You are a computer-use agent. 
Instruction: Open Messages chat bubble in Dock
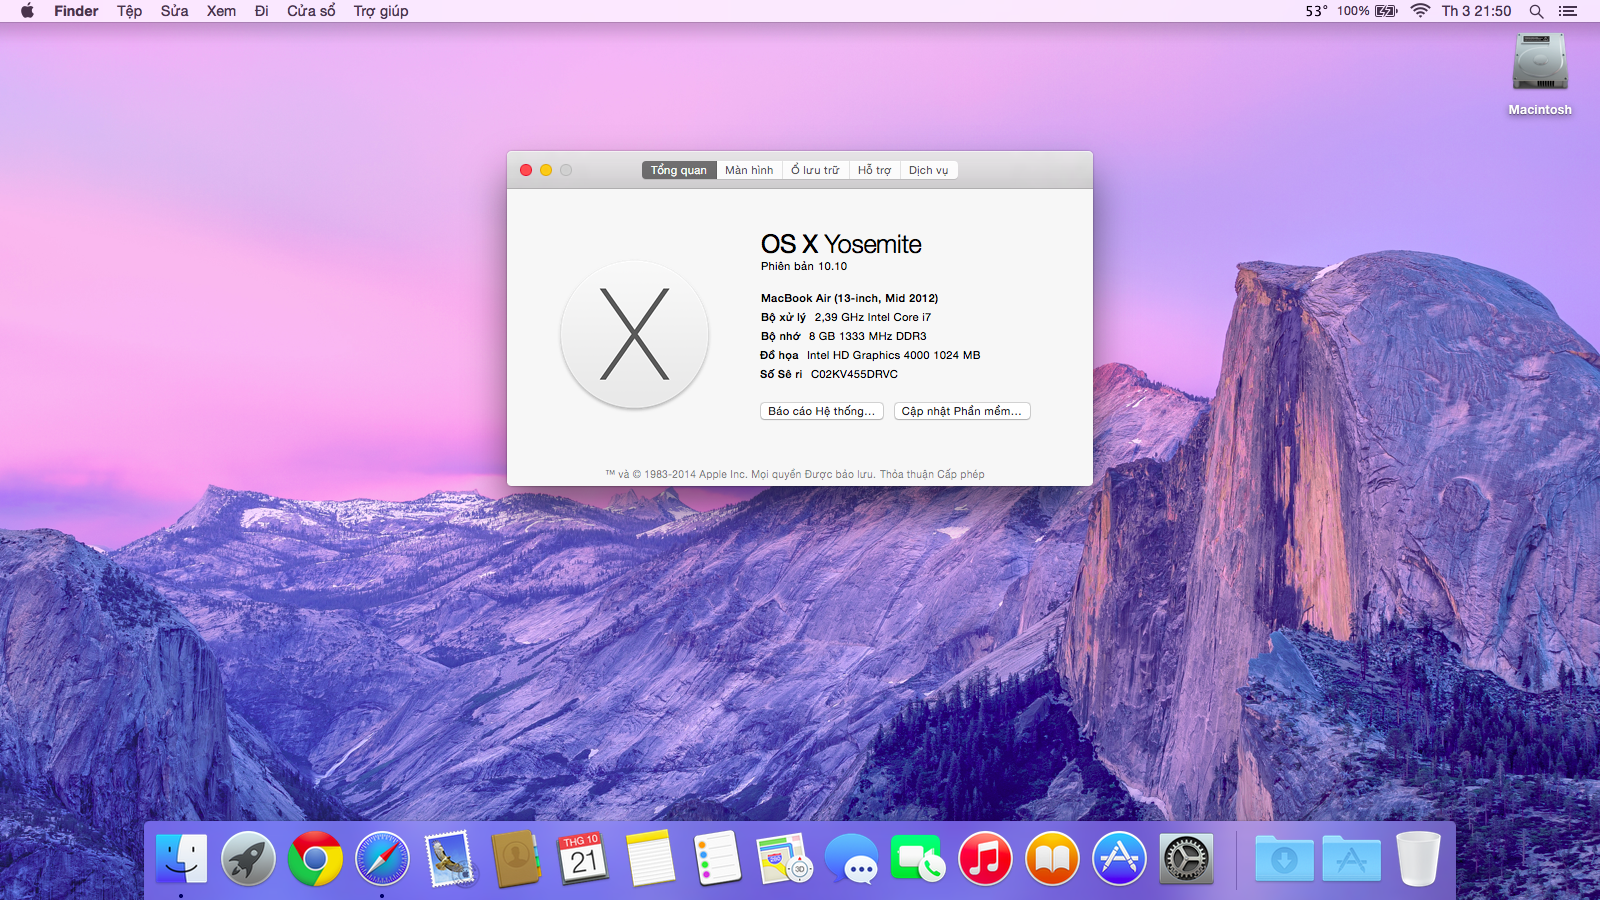click(851, 858)
